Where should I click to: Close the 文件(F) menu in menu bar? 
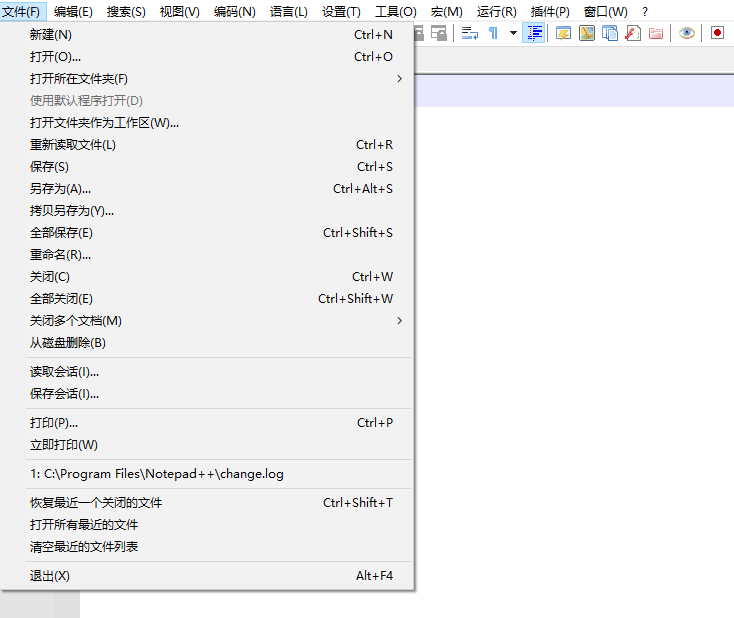point(23,11)
